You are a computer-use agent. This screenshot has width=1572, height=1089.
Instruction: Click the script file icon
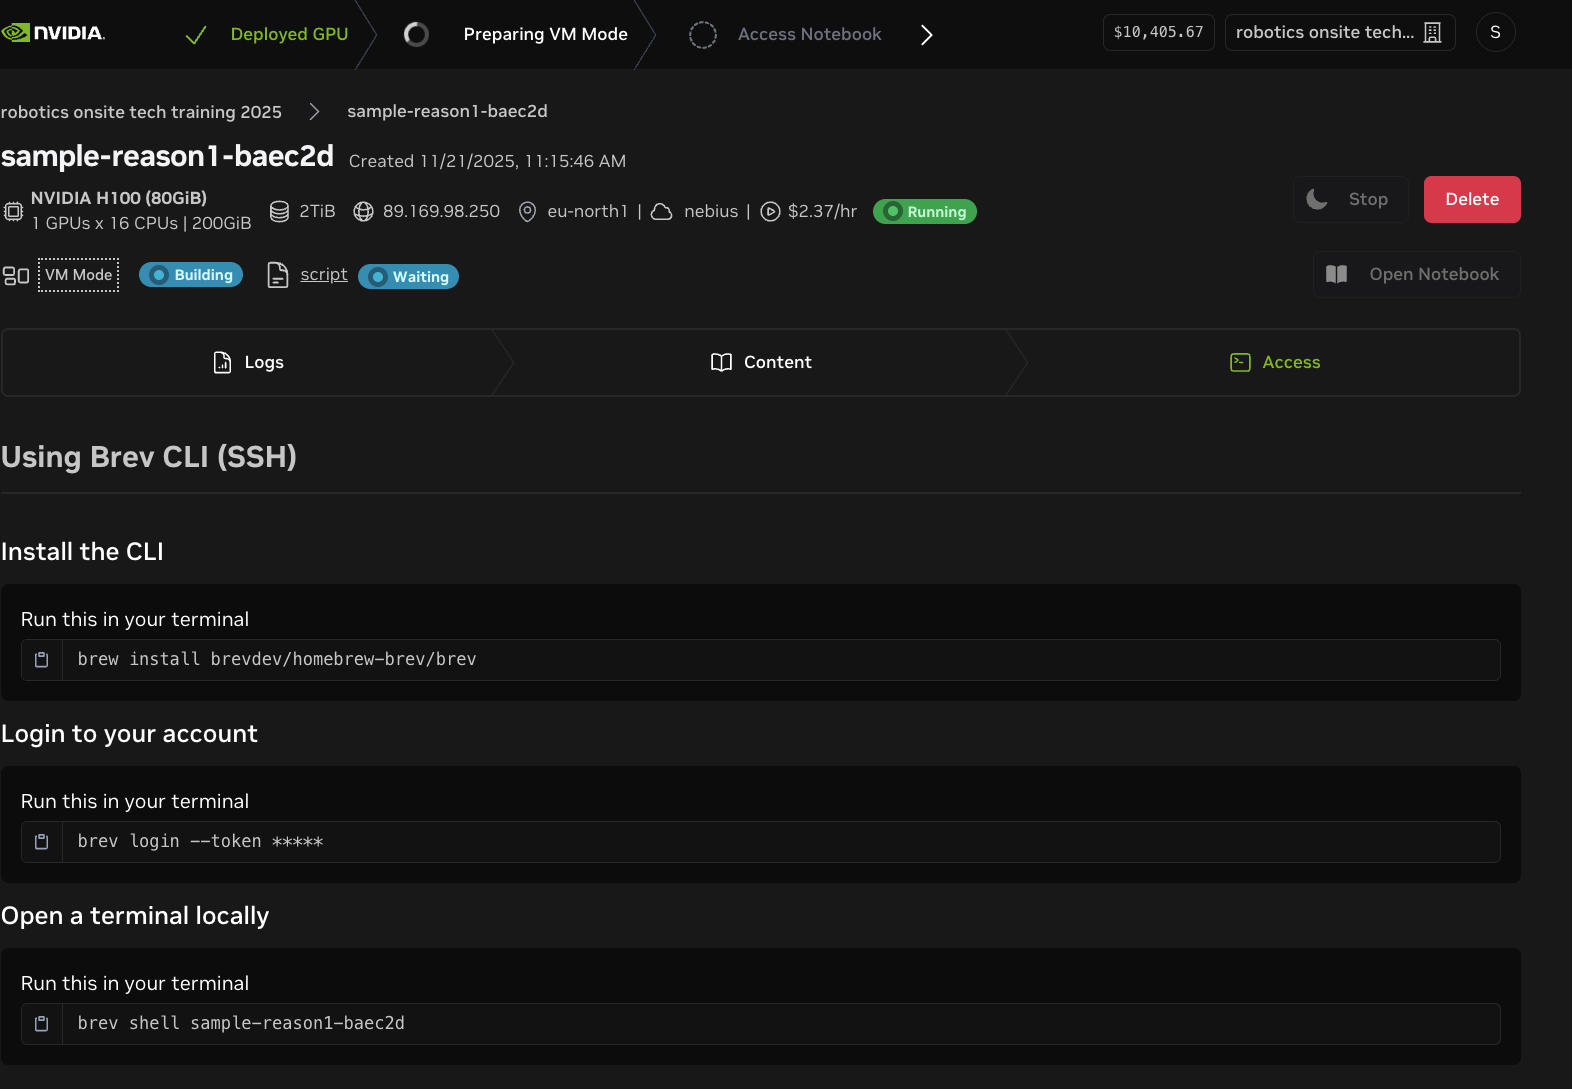pos(278,275)
